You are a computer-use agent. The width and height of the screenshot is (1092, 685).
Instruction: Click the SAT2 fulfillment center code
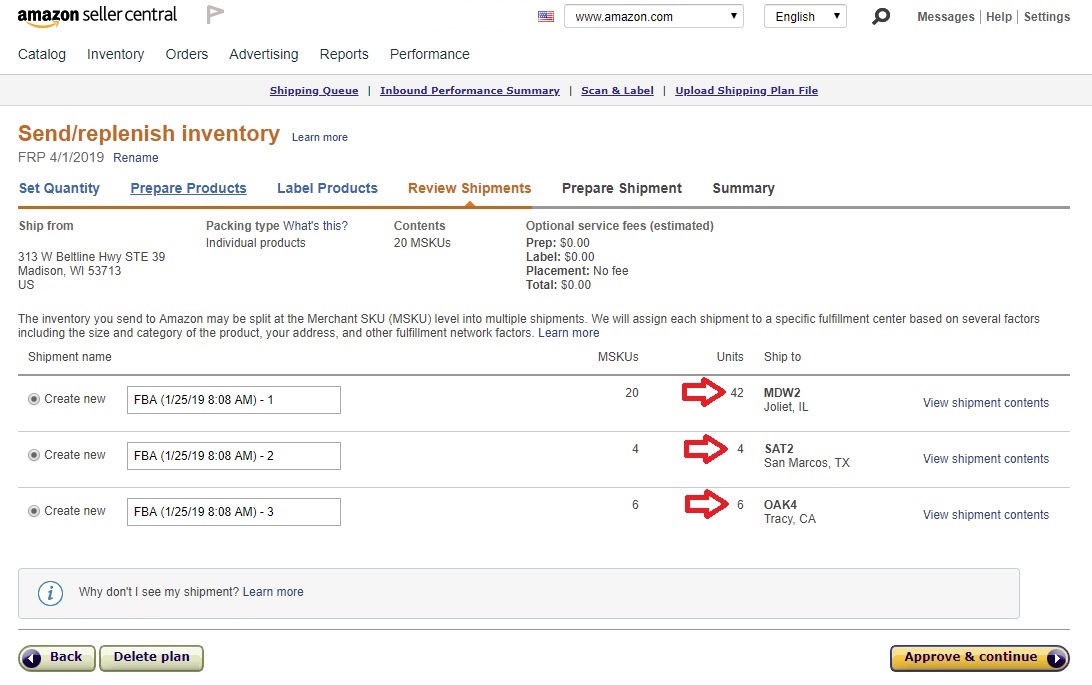[x=779, y=449]
